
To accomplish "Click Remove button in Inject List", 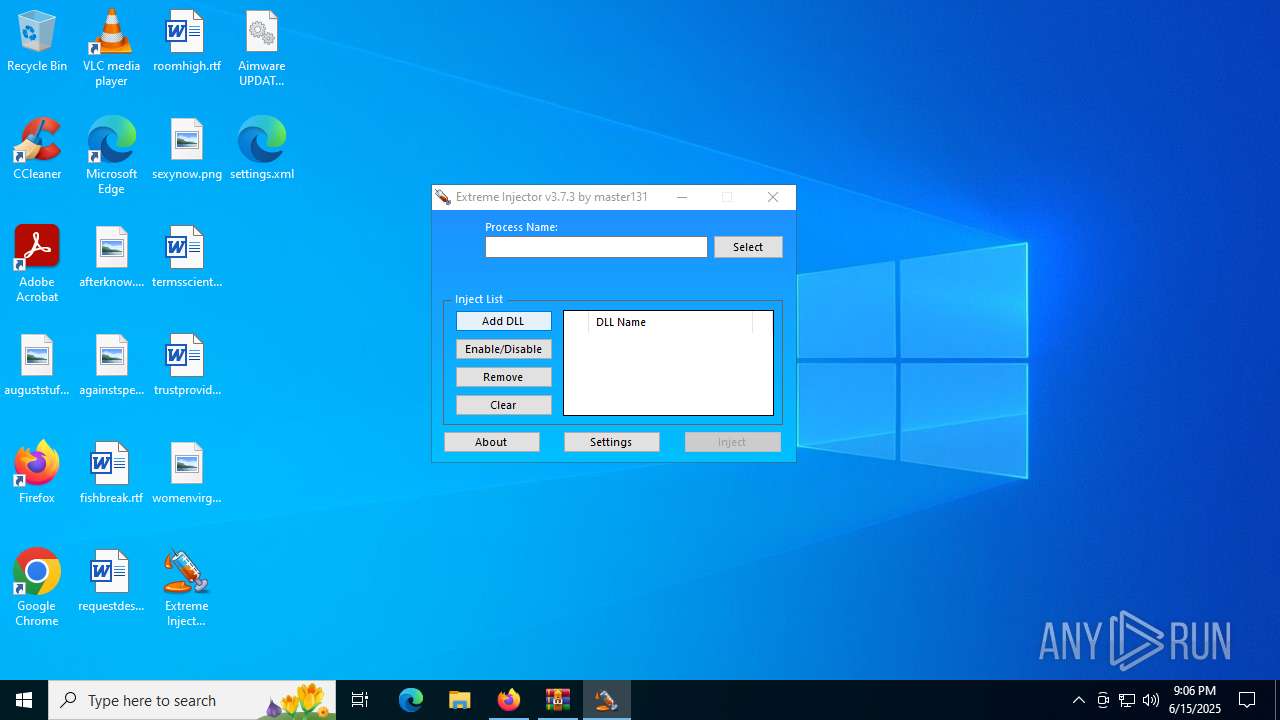I will [503, 377].
